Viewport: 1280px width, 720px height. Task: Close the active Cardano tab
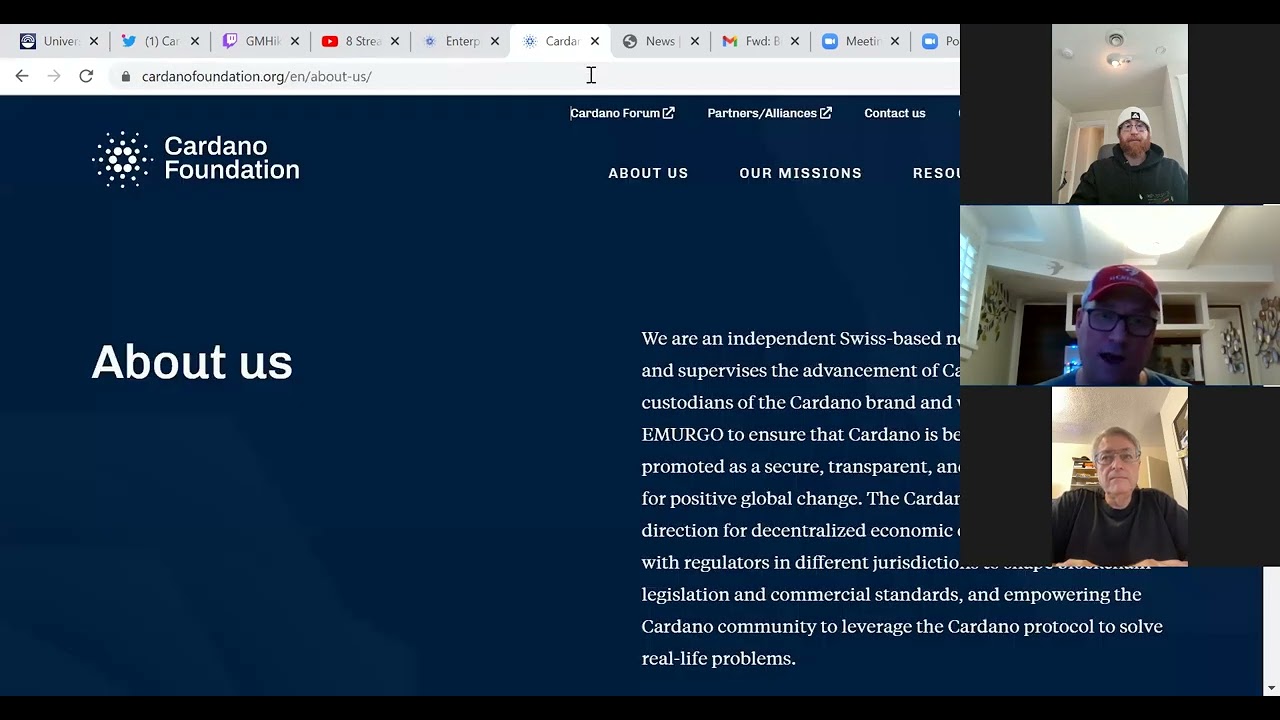[595, 41]
